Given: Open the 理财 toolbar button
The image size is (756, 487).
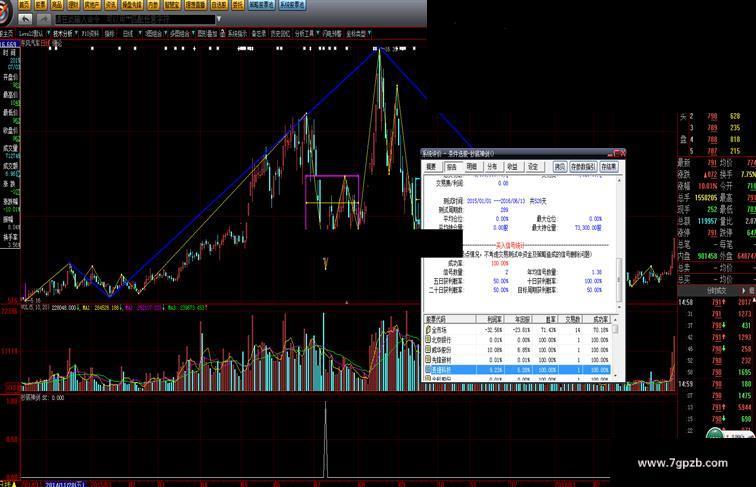Looking at the screenshot, I should (73, 5).
